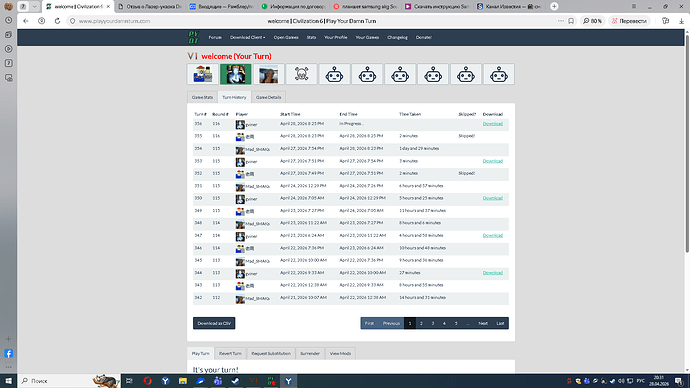The height and width of the screenshot is (388, 690).
Task: Click the Windows Start button
Action: 8,381
